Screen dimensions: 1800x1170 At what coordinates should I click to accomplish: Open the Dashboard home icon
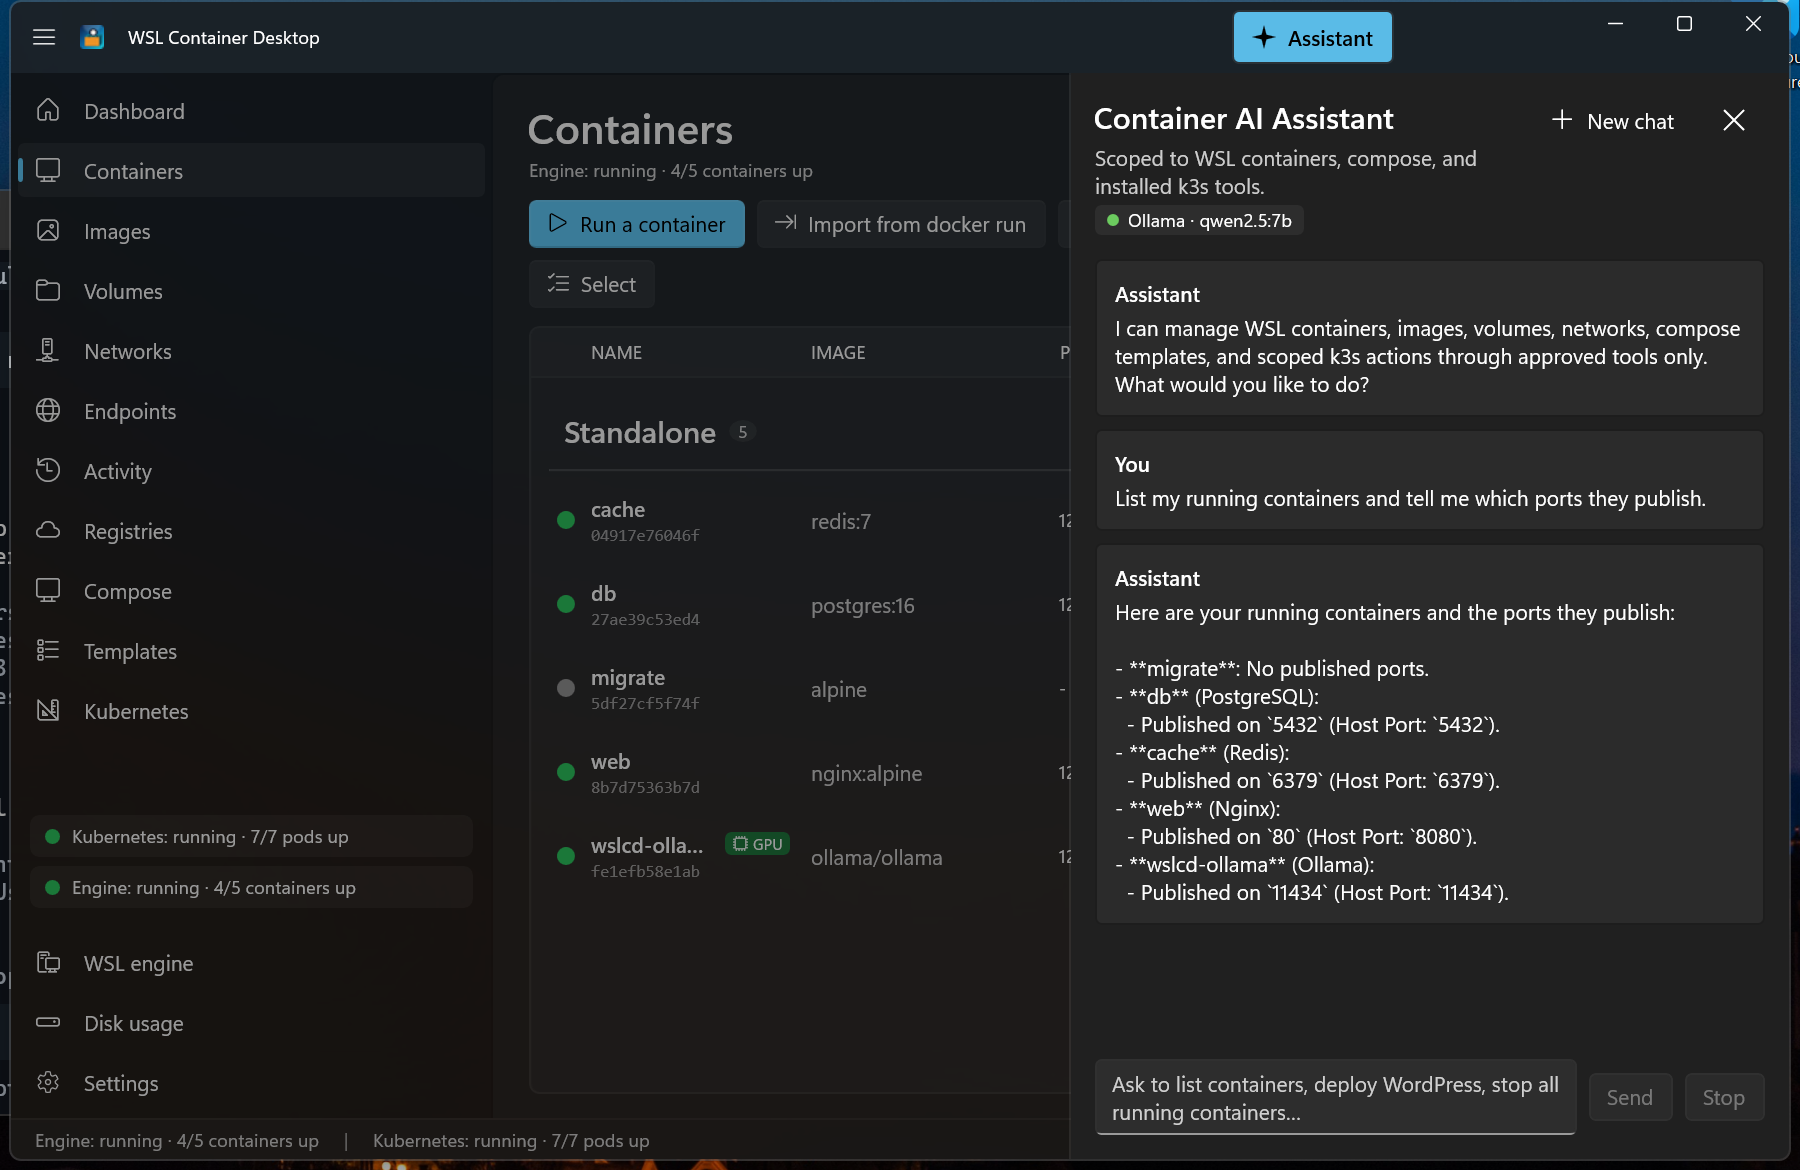point(48,110)
